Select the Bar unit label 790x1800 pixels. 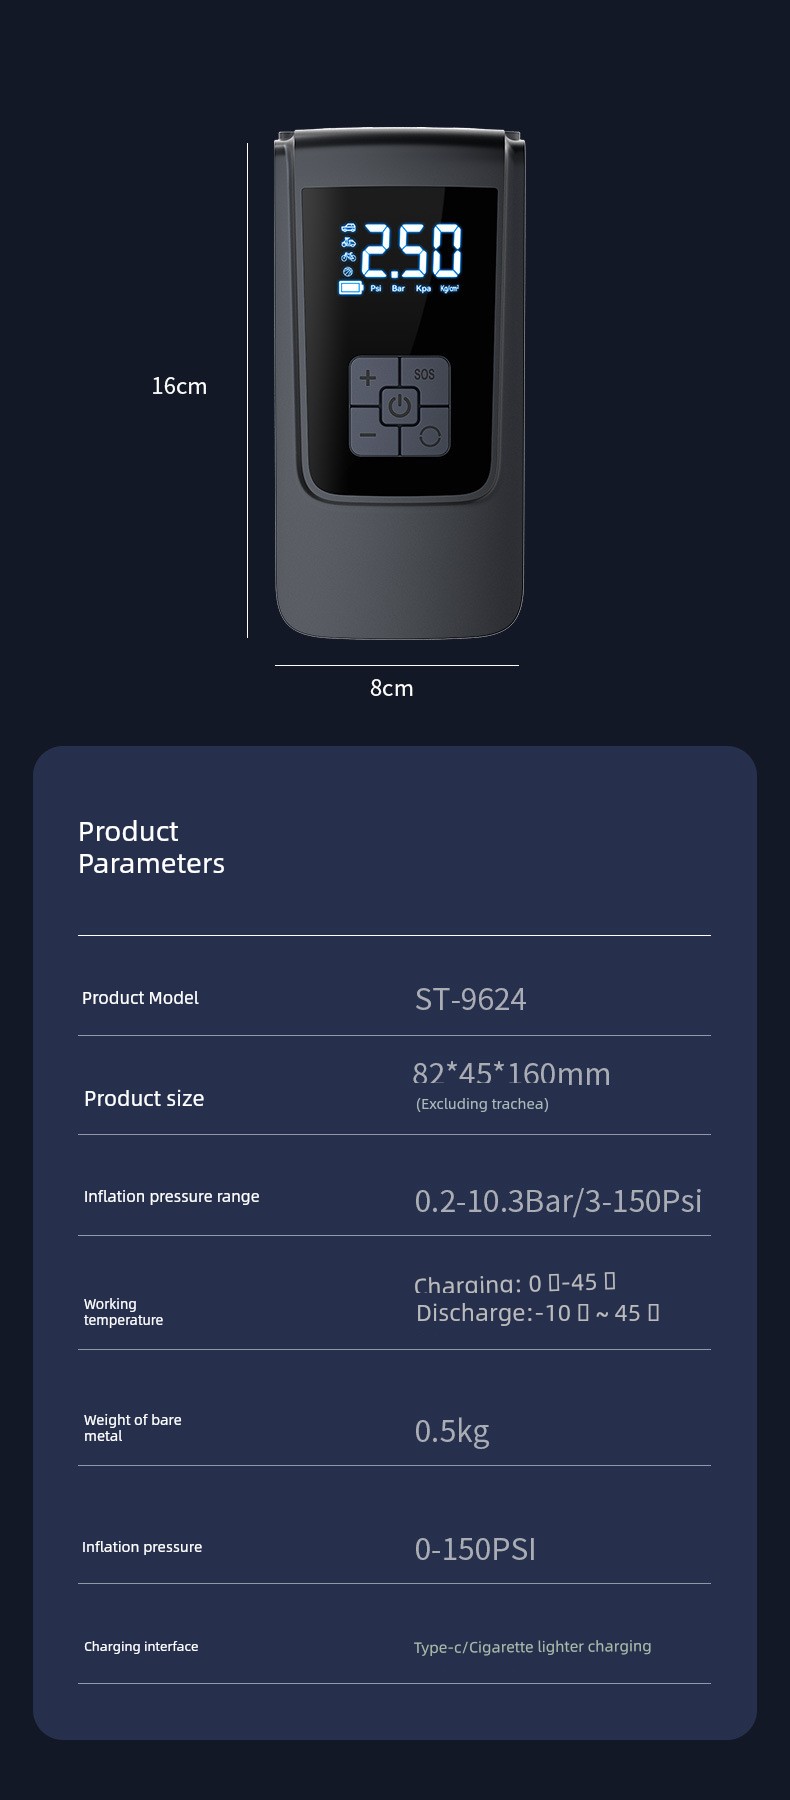pyautogui.click(x=398, y=289)
